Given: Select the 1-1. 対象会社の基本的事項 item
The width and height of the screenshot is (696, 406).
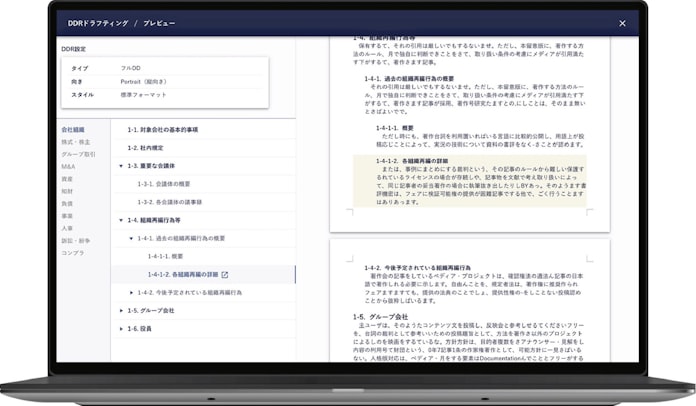Looking at the screenshot, I should [162, 129].
